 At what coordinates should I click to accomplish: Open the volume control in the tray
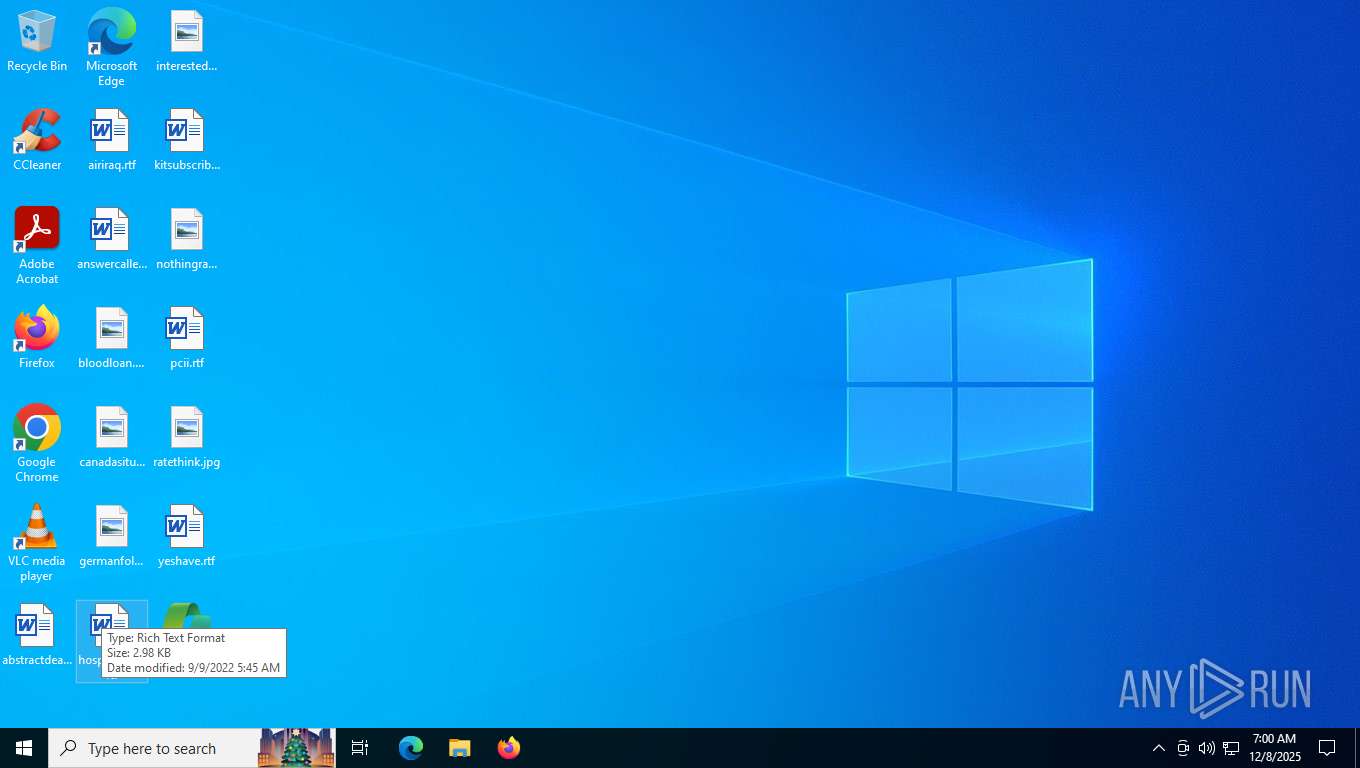tap(1207, 748)
